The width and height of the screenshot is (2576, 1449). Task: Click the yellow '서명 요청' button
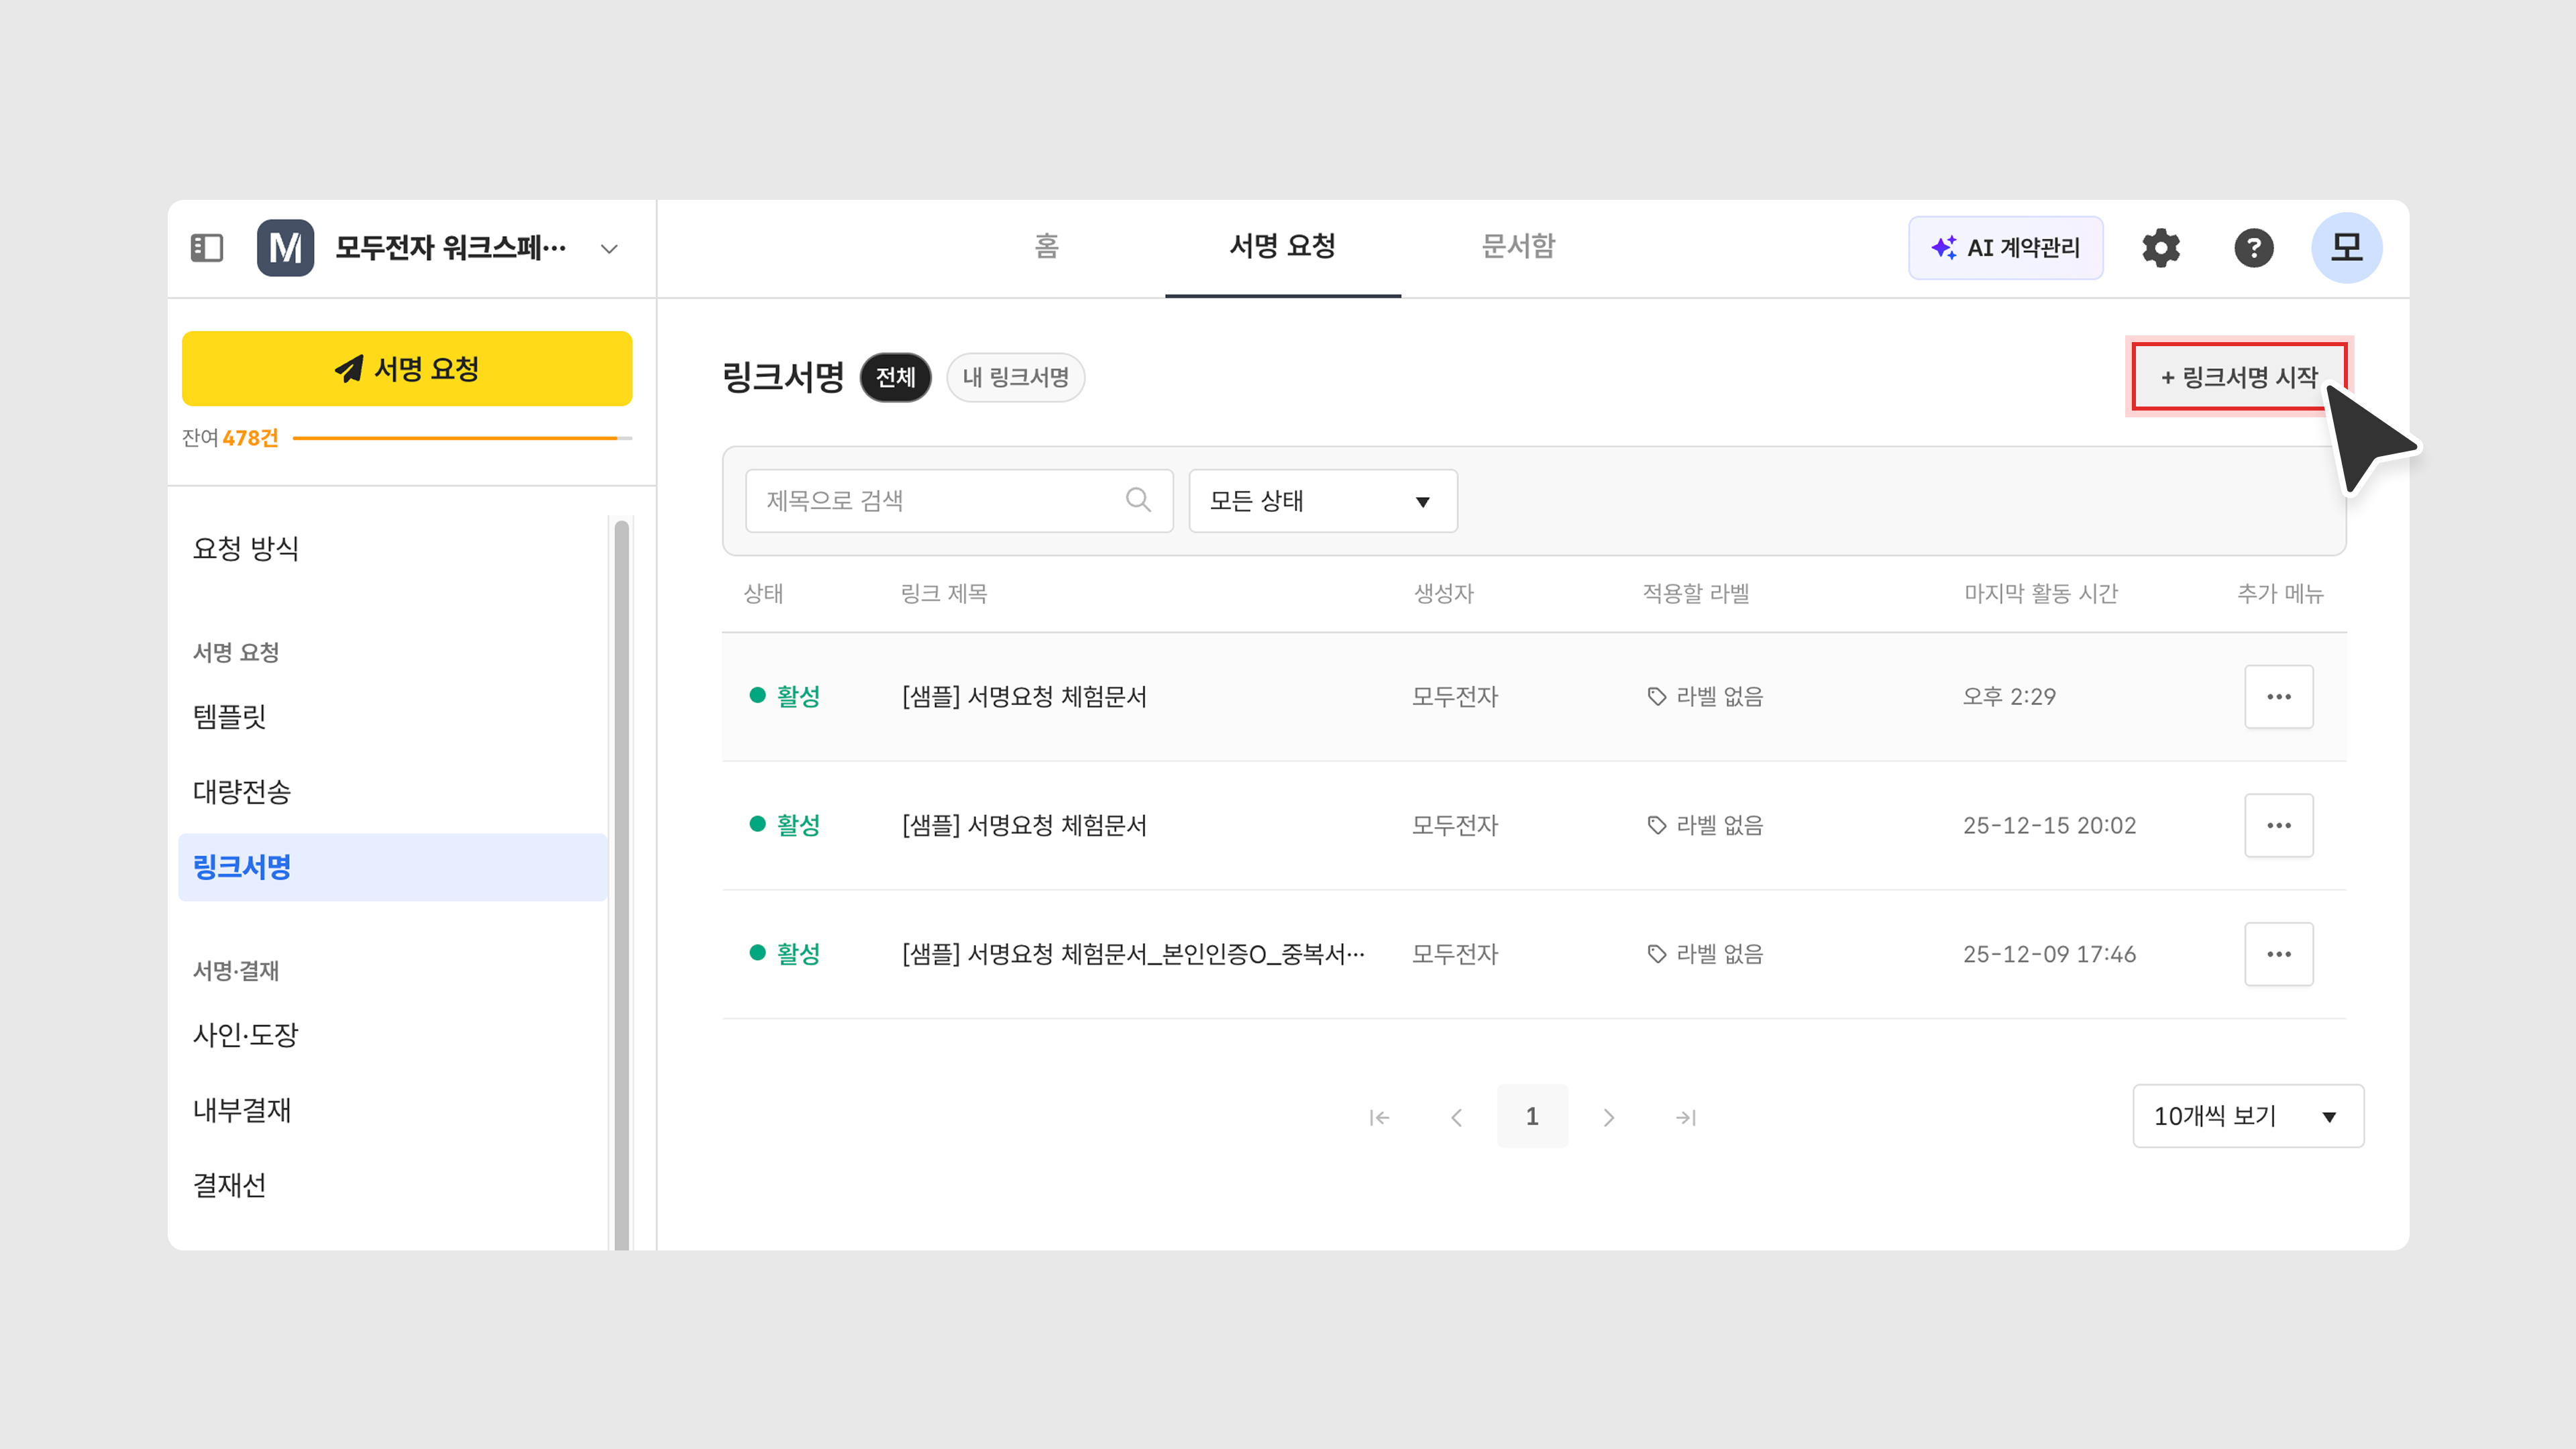(407, 369)
